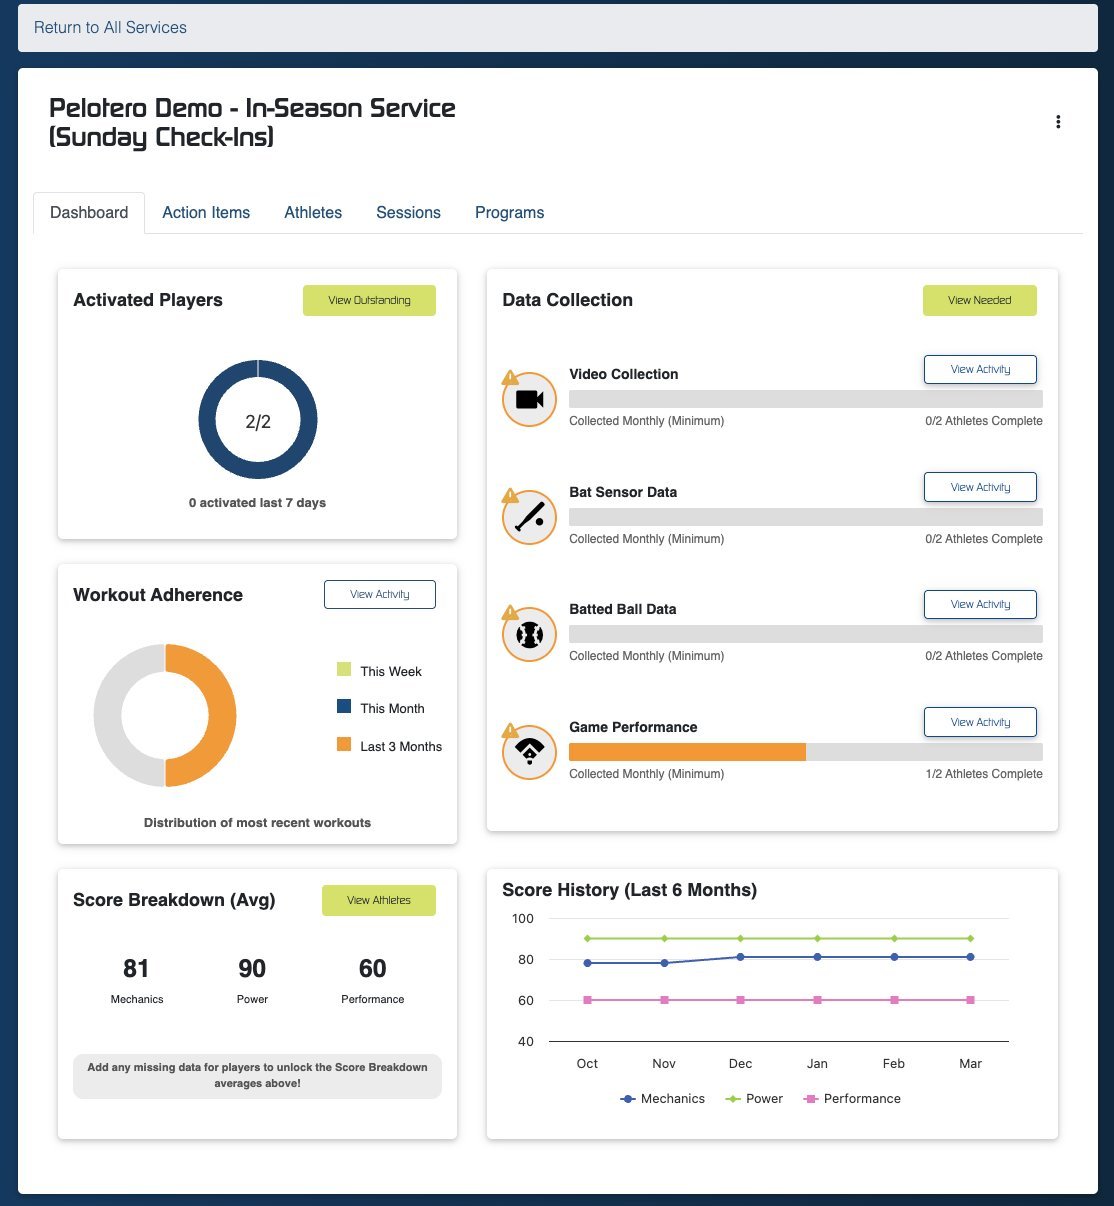1114x1206 pixels.
Task: Click '0 activated last 7 days' text
Action: click(x=257, y=503)
